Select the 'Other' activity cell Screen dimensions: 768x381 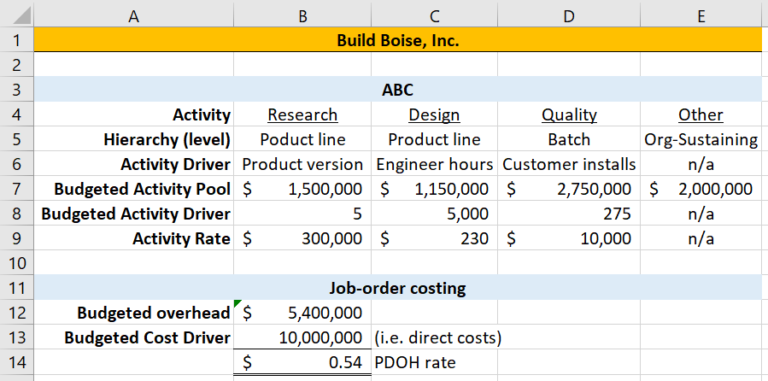(x=701, y=115)
